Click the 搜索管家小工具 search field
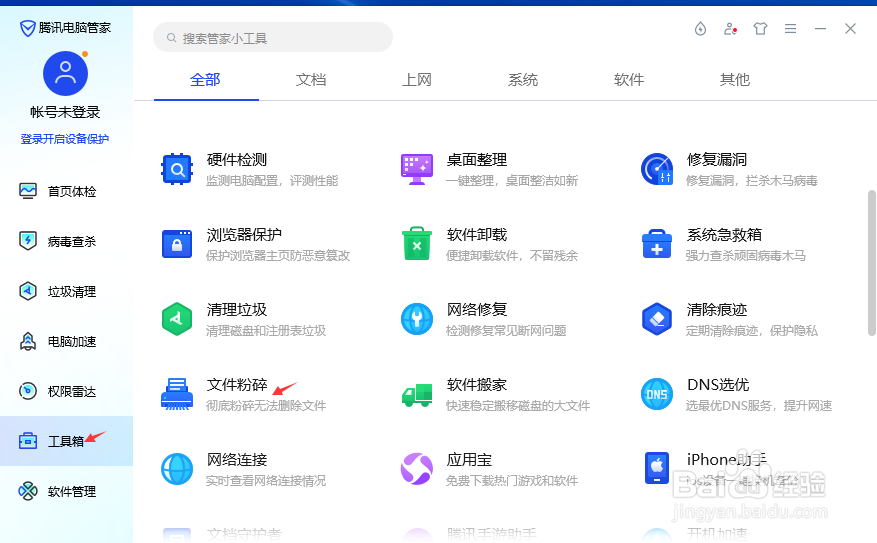Image resolution: width=877 pixels, height=543 pixels. coord(273,37)
